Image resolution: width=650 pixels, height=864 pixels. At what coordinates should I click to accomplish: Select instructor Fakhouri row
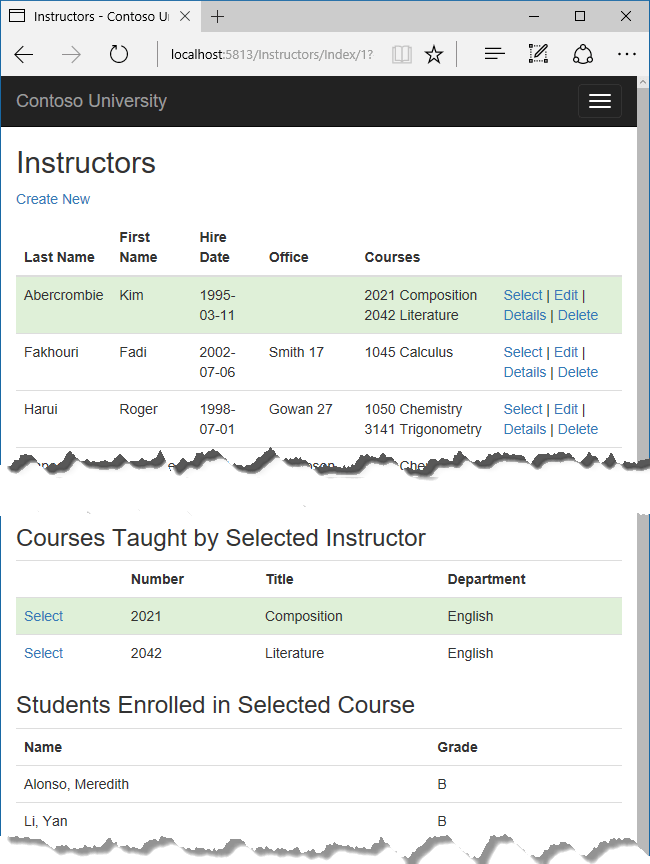522,352
